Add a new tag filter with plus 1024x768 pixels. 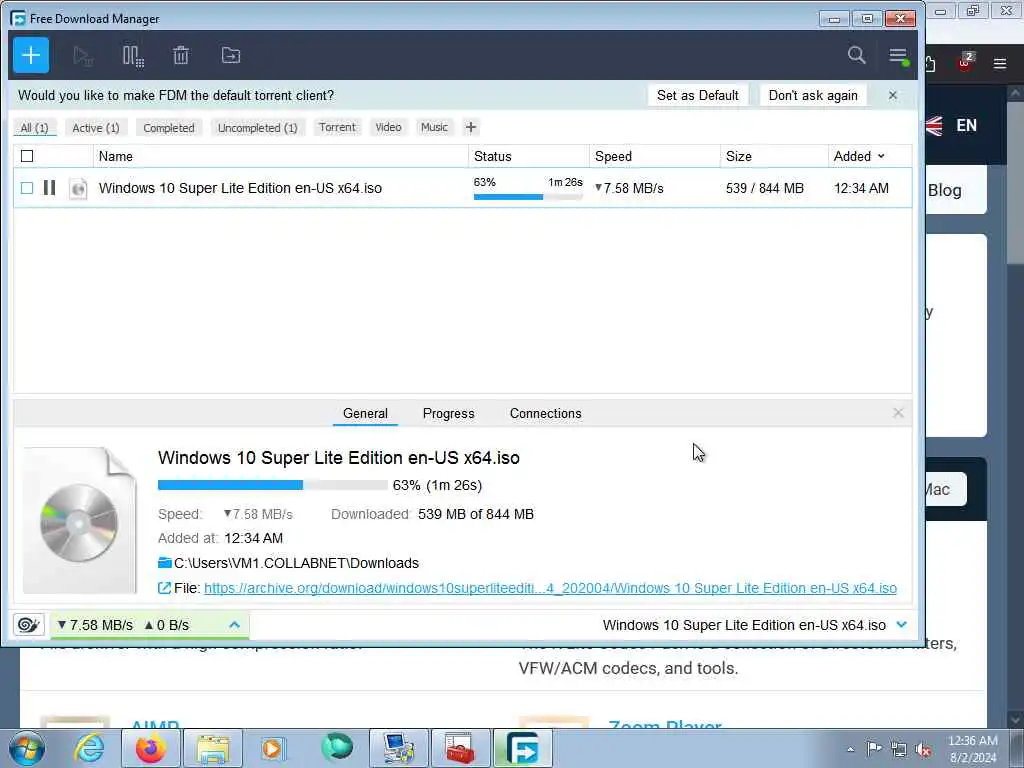(471, 127)
